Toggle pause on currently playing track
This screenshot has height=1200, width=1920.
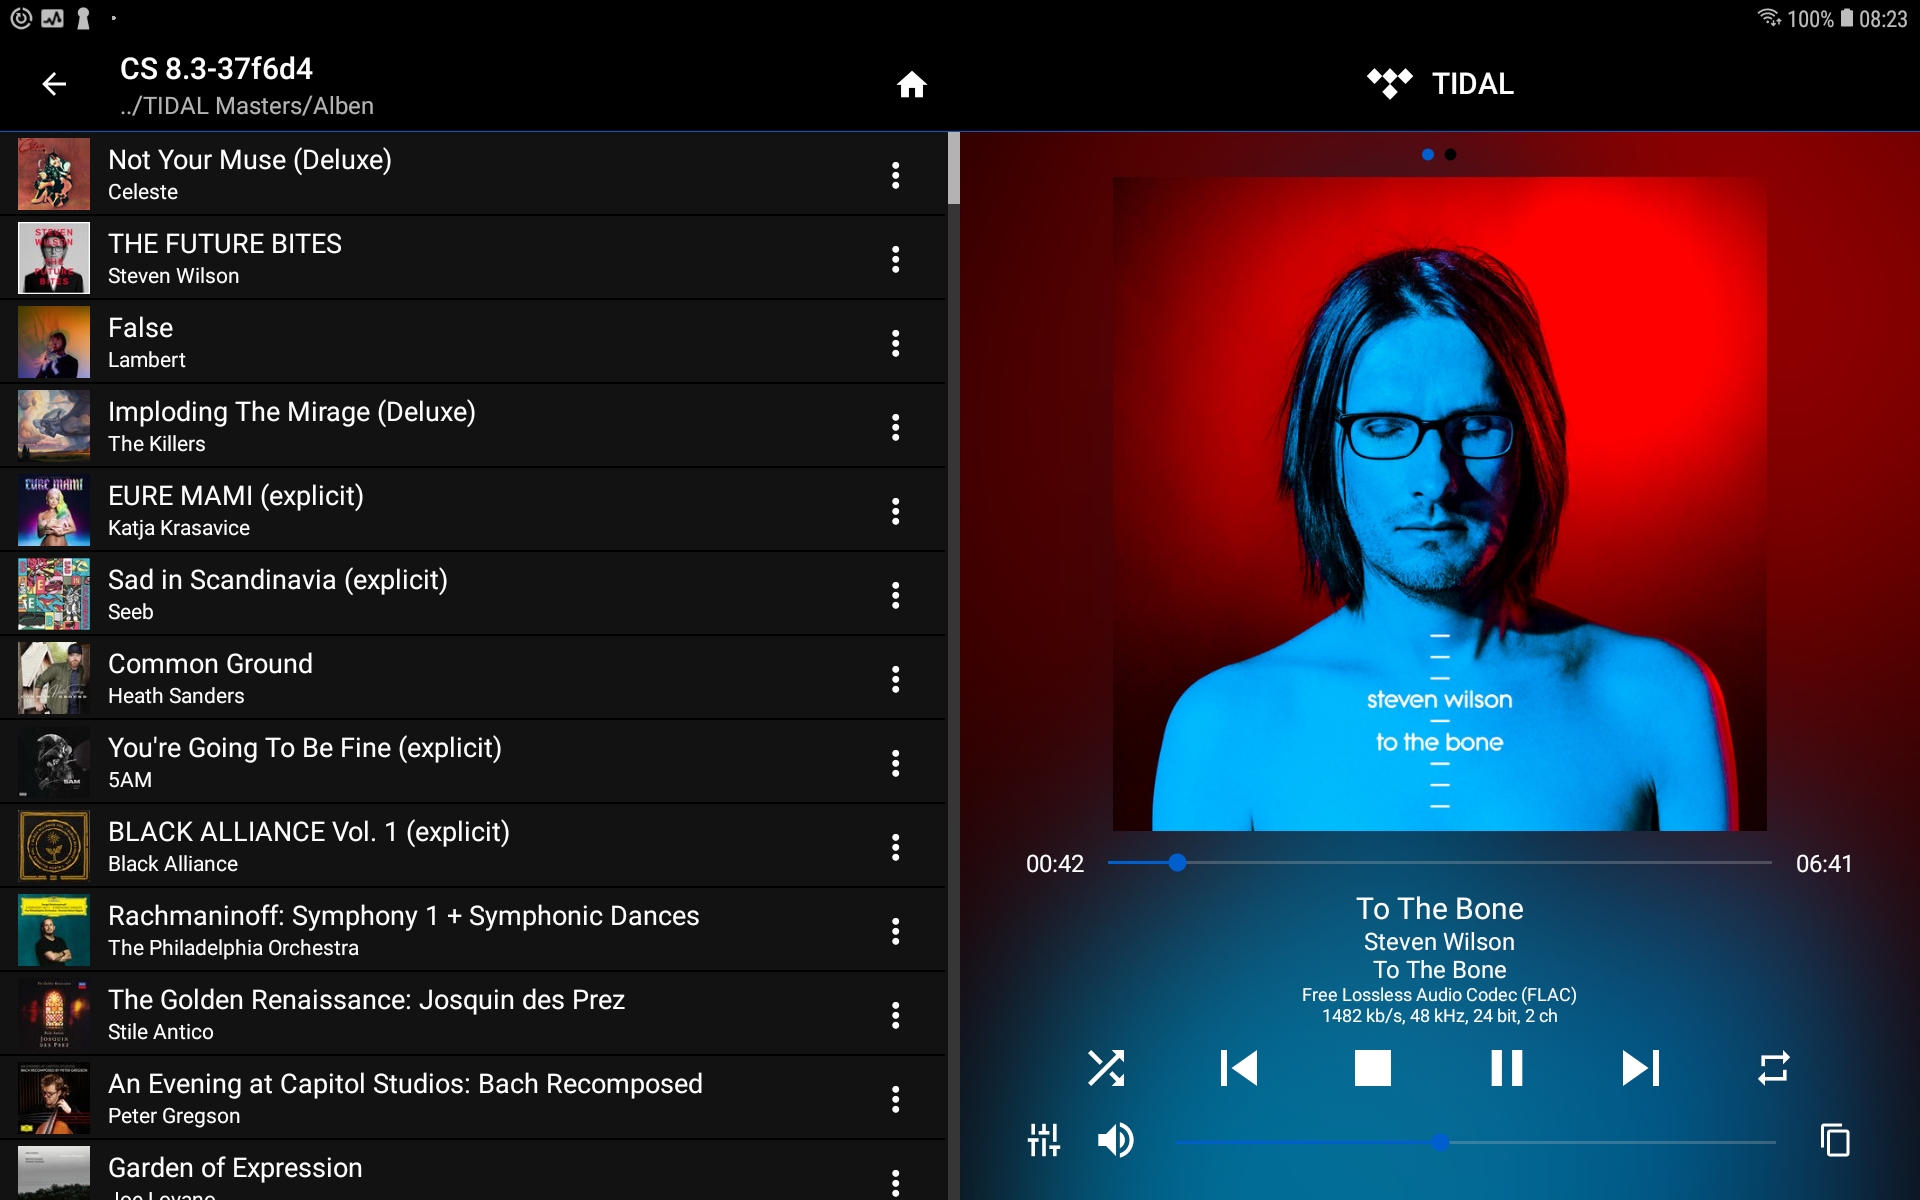click(1507, 1067)
